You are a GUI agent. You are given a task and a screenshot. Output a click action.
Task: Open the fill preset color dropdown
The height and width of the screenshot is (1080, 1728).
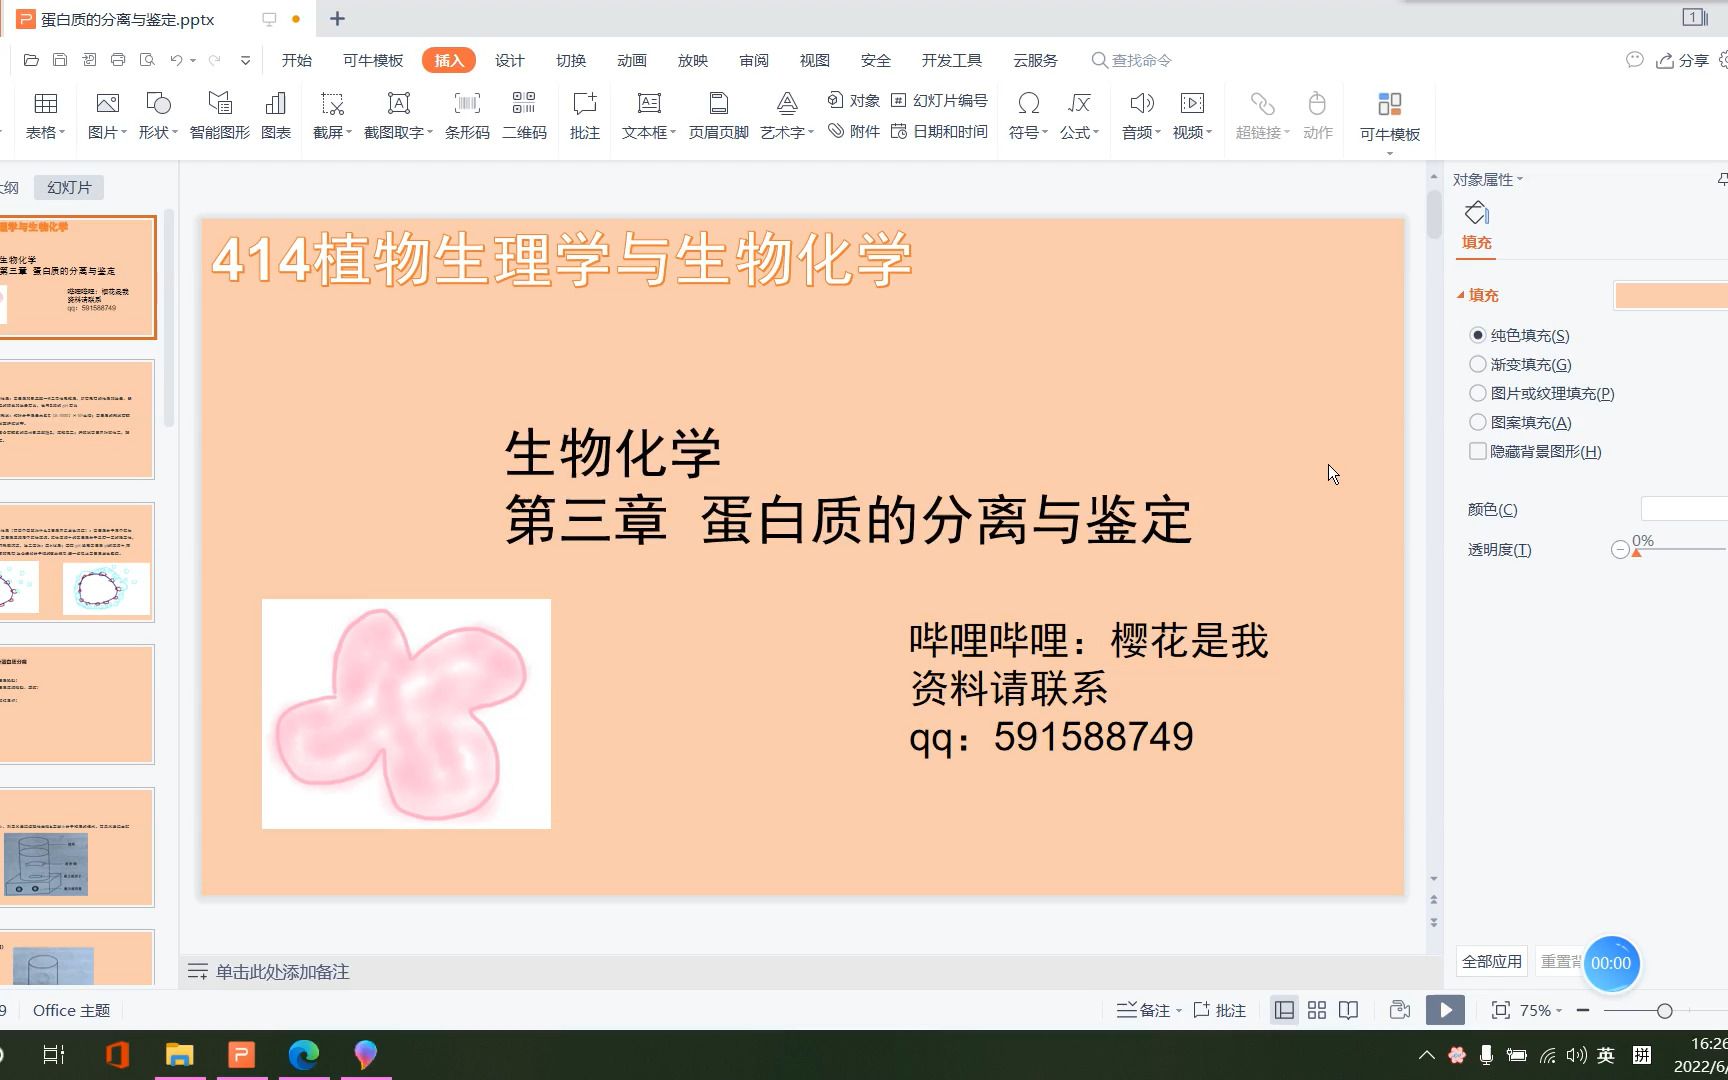click(1671, 295)
